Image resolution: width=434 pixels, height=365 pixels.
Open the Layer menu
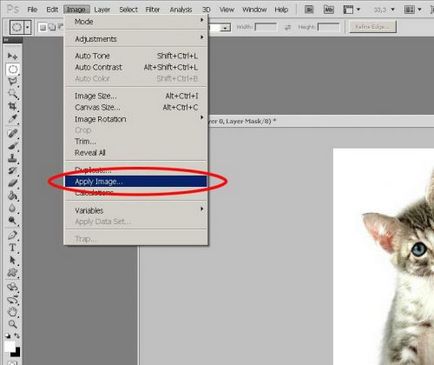tap(102, 9)
